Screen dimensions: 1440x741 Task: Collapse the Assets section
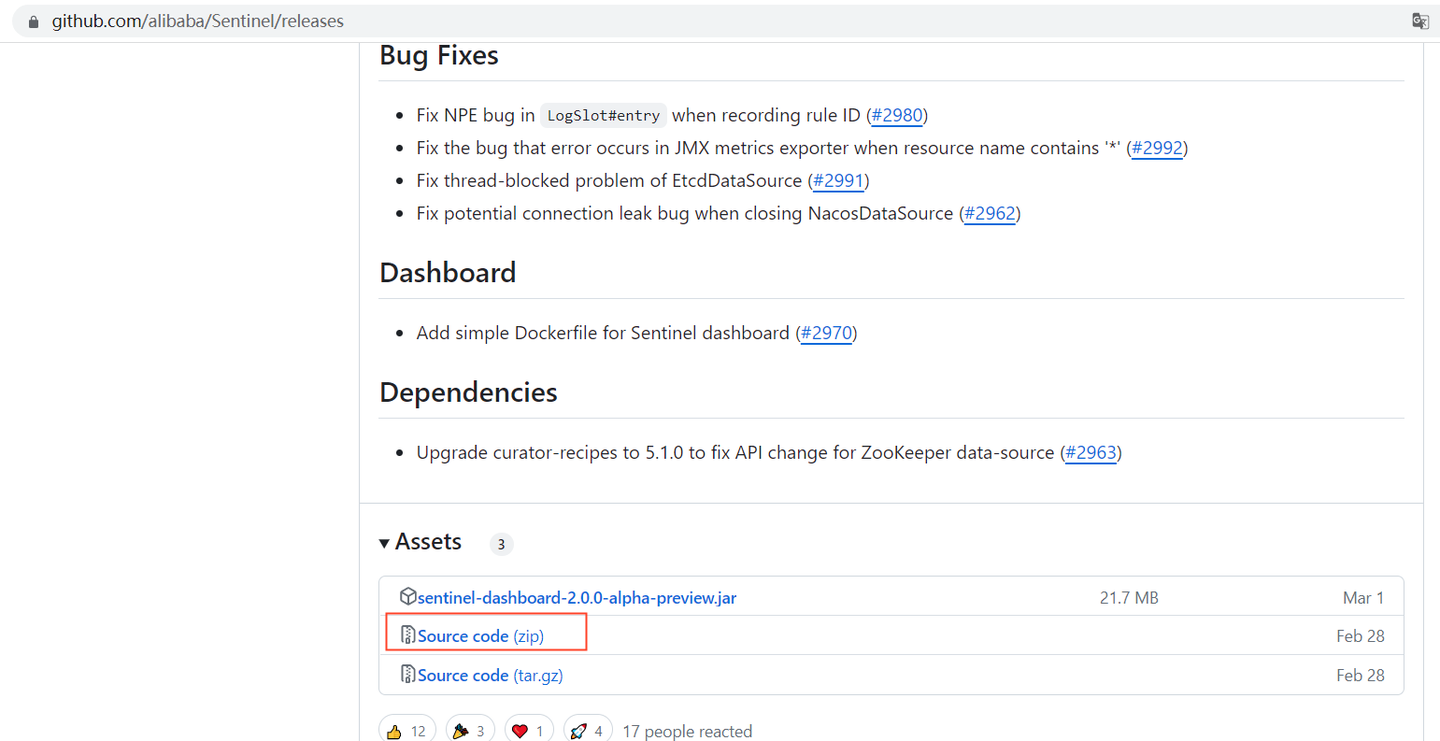click(x=384, y=543)
